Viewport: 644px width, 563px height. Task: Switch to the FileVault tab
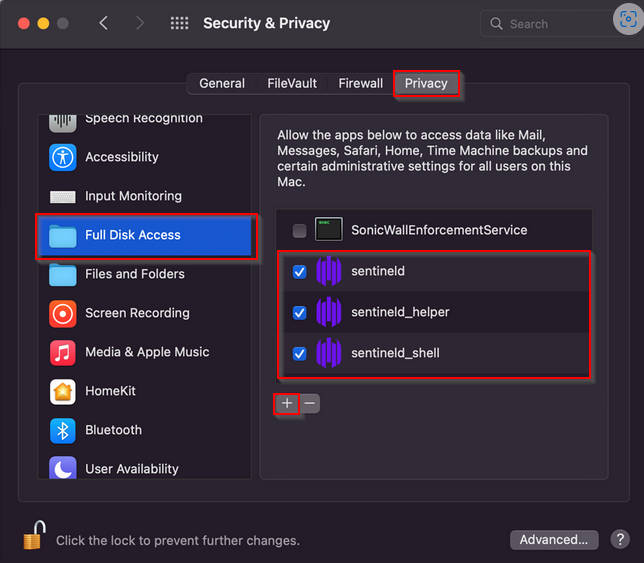tap(292, 83)
